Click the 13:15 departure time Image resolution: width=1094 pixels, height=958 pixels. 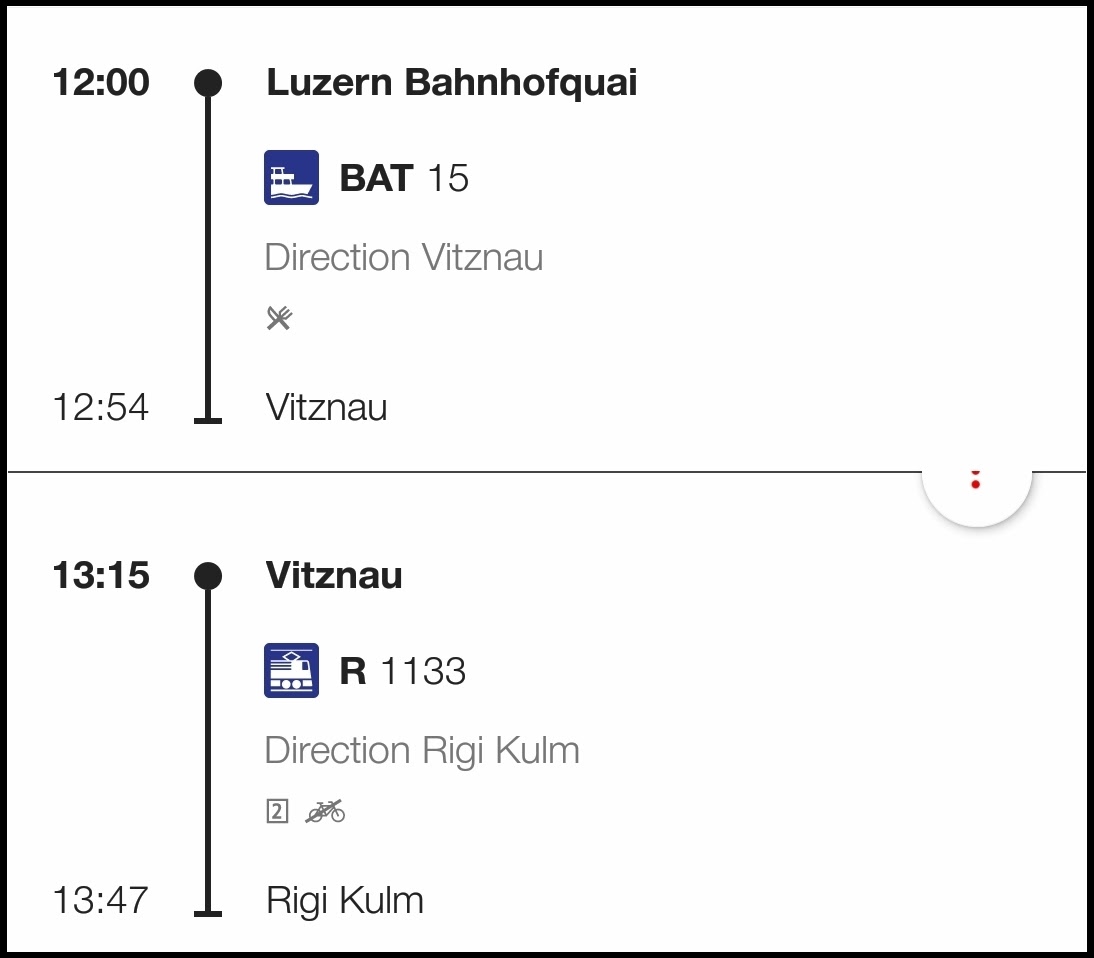101,576
